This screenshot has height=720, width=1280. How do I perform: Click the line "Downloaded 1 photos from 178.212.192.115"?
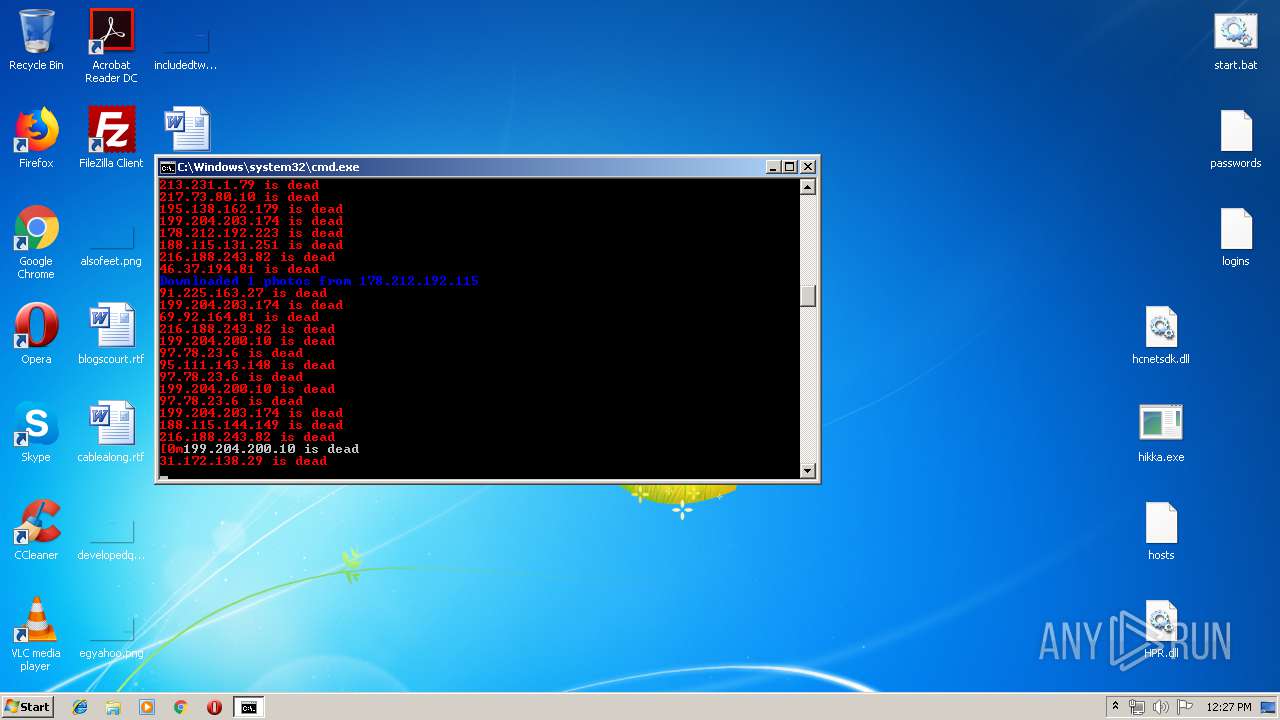(x=319, y=281)
